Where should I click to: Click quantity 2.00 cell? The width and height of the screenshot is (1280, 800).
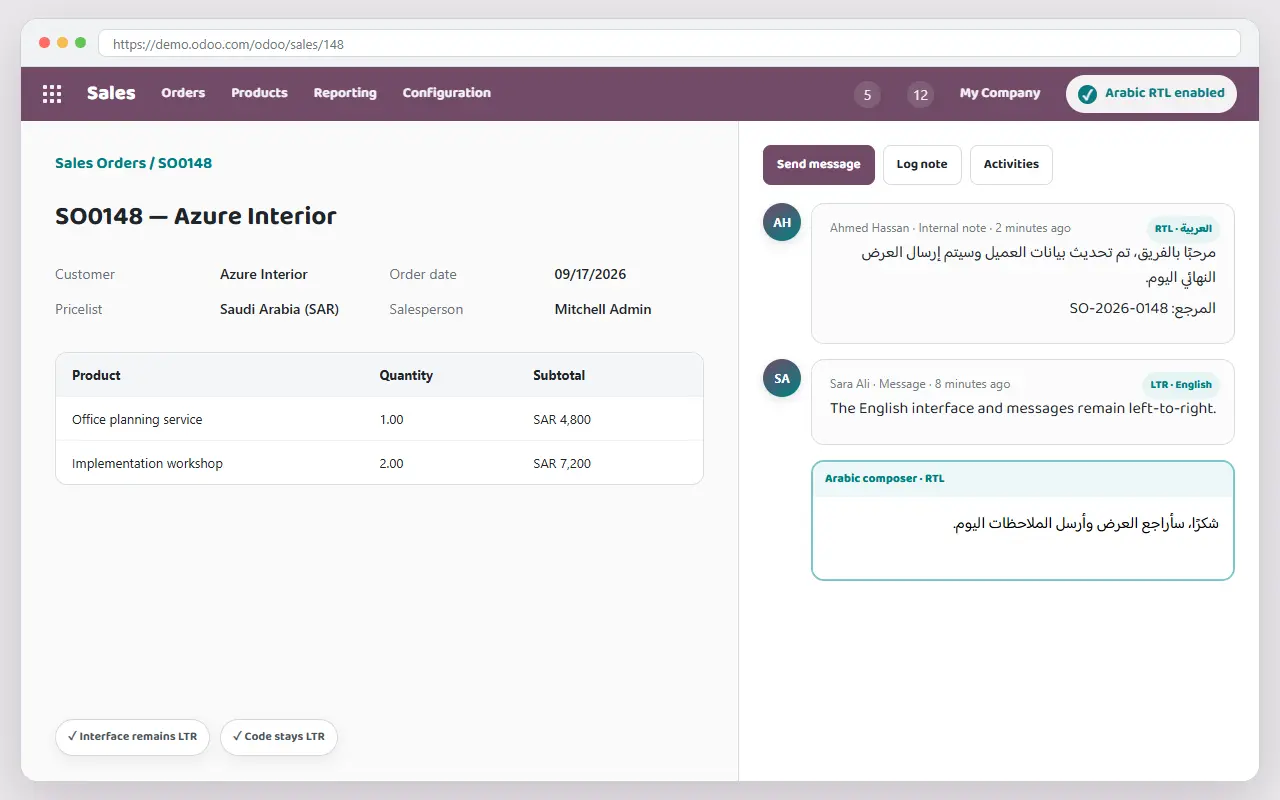pyautogui.click(x=392, y=464)
